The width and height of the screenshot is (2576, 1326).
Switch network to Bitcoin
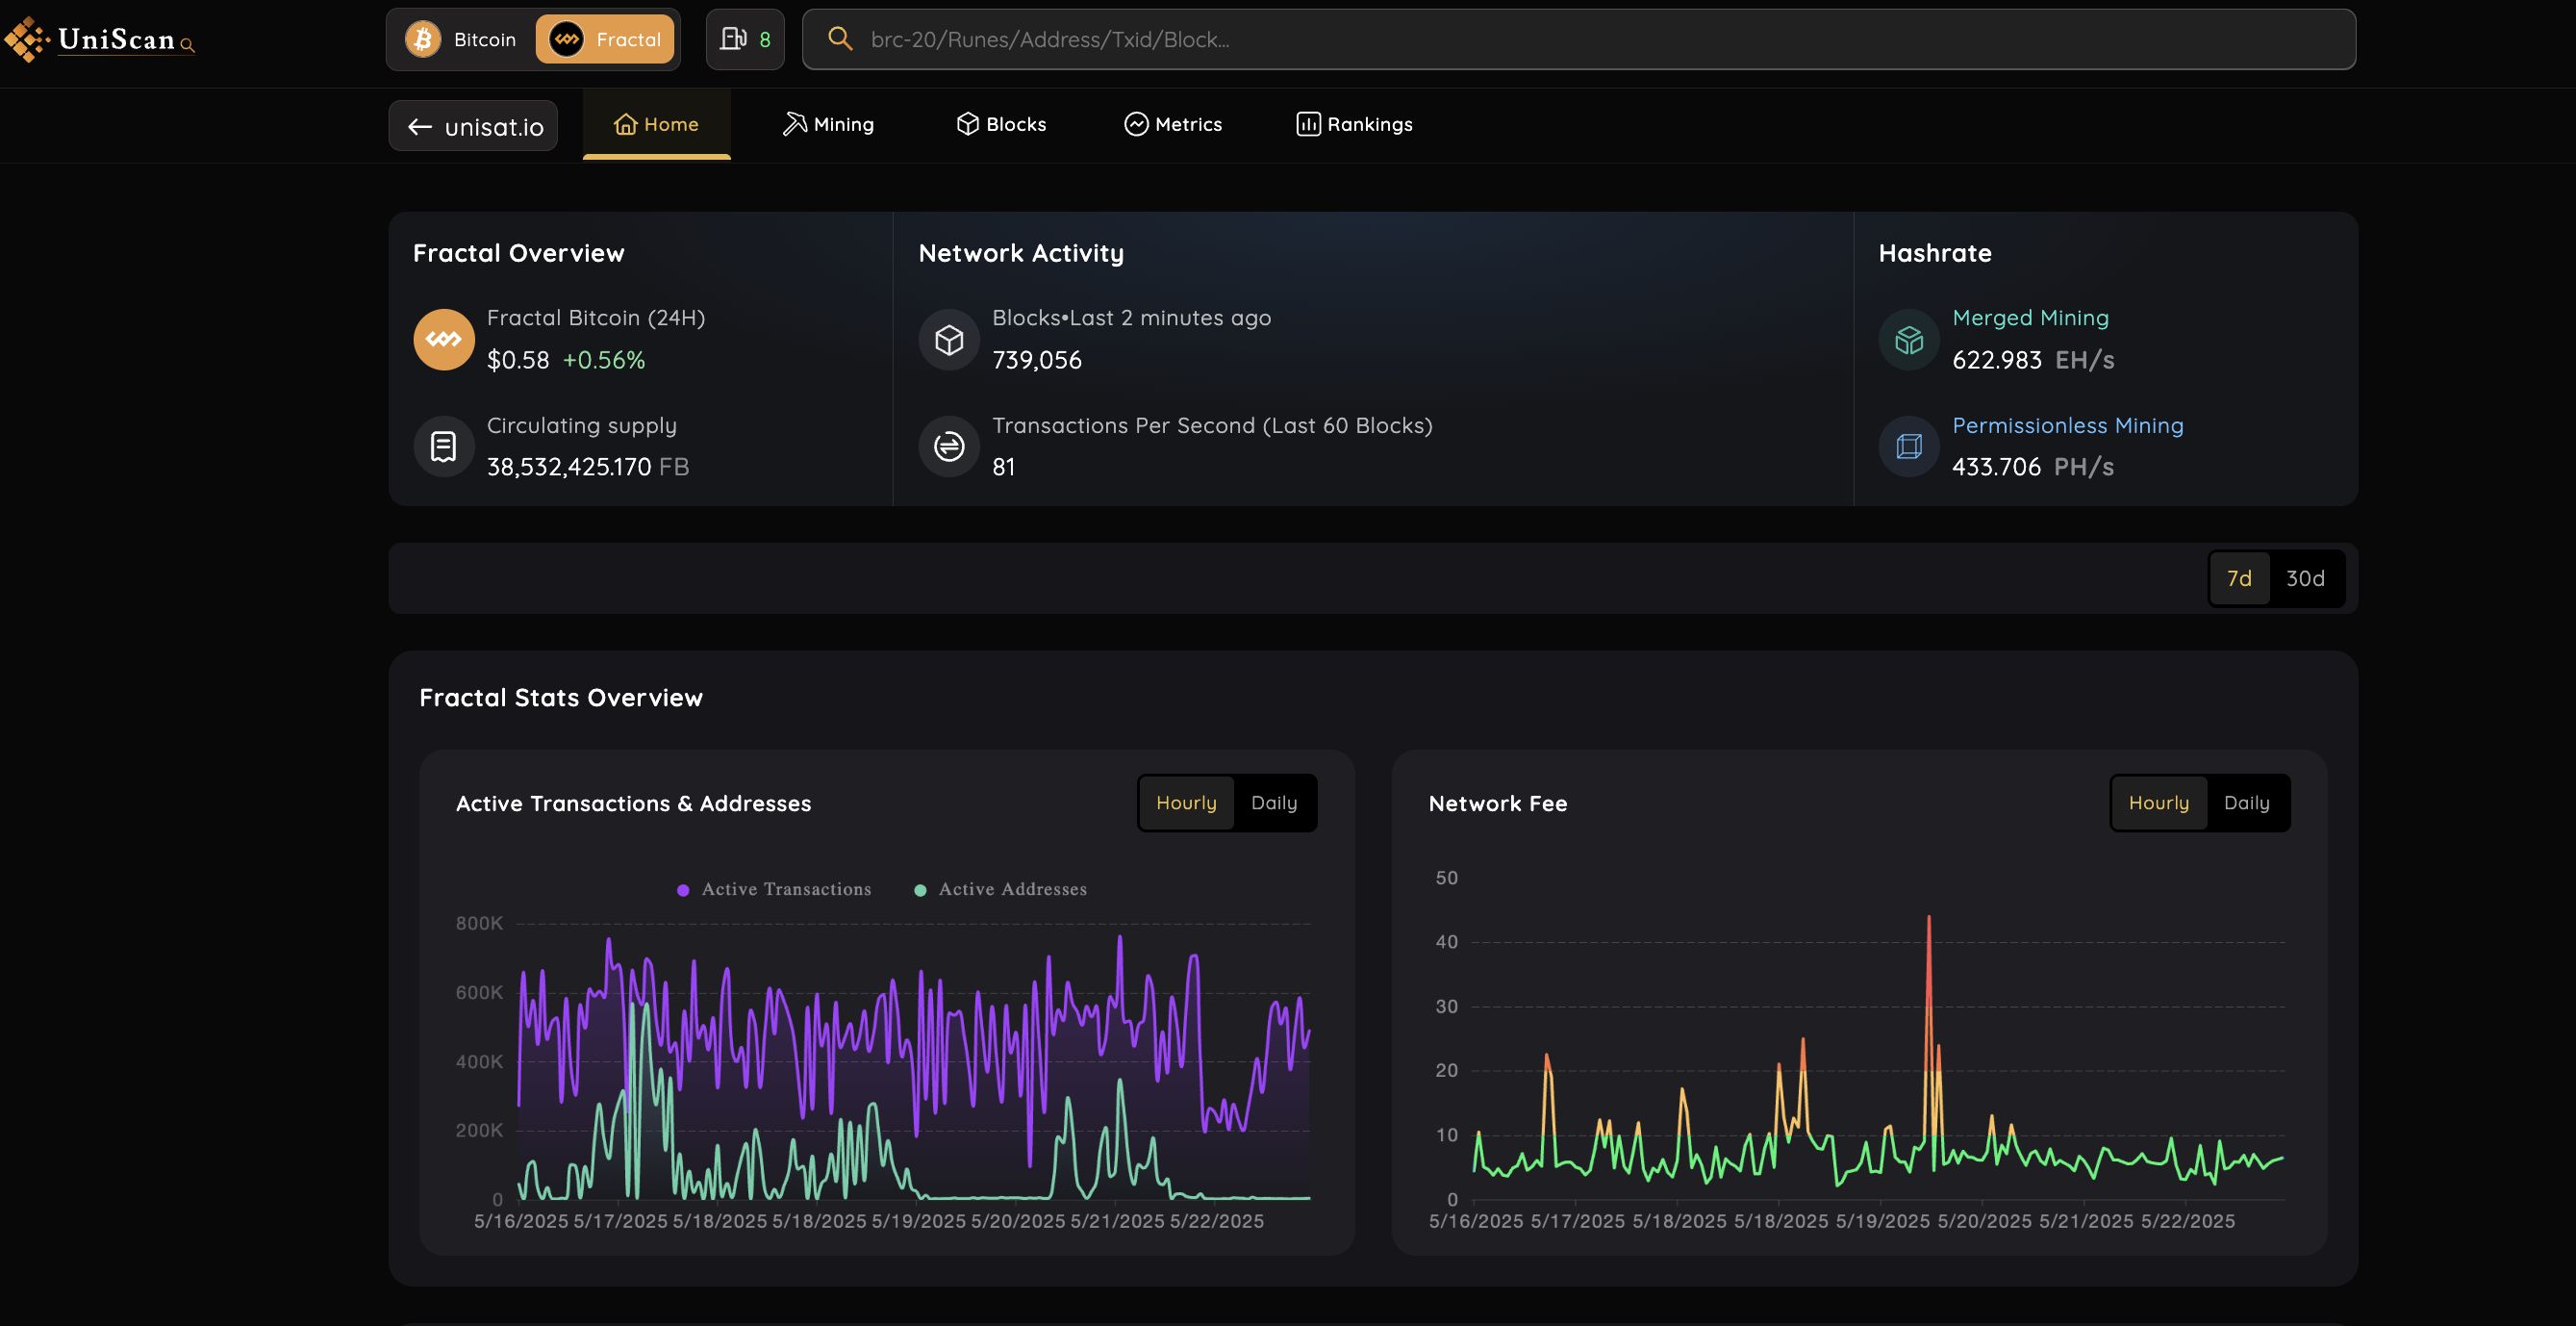coord(462,39)
